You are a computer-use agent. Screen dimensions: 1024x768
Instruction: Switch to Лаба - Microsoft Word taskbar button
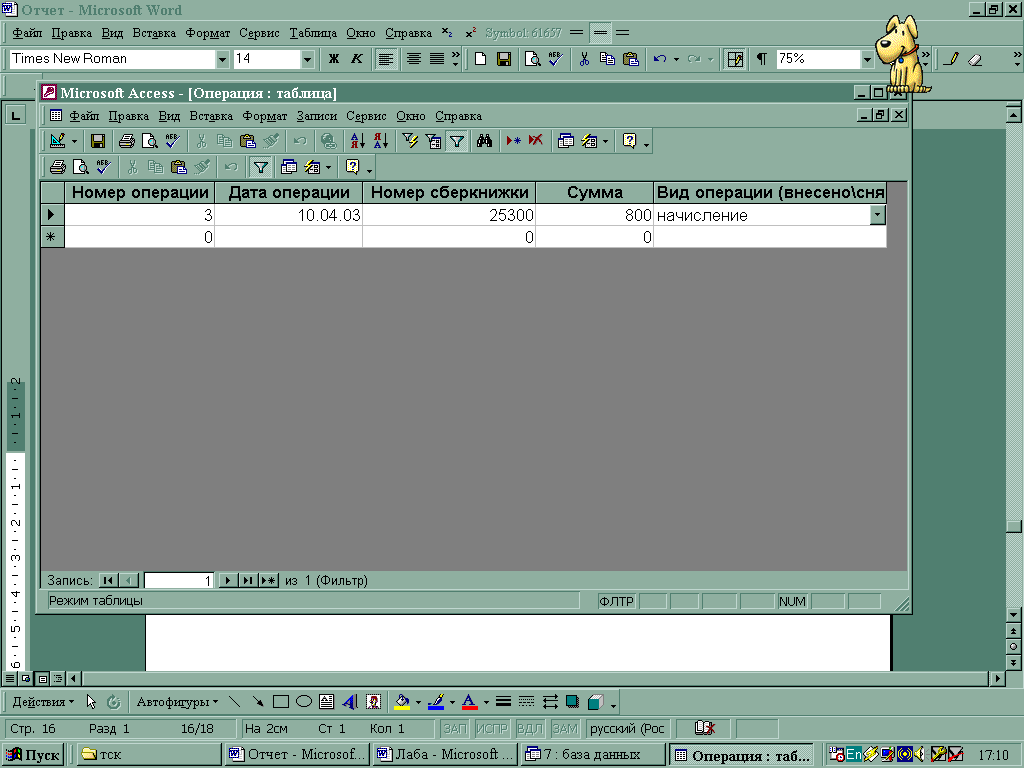tap(446, 755)
